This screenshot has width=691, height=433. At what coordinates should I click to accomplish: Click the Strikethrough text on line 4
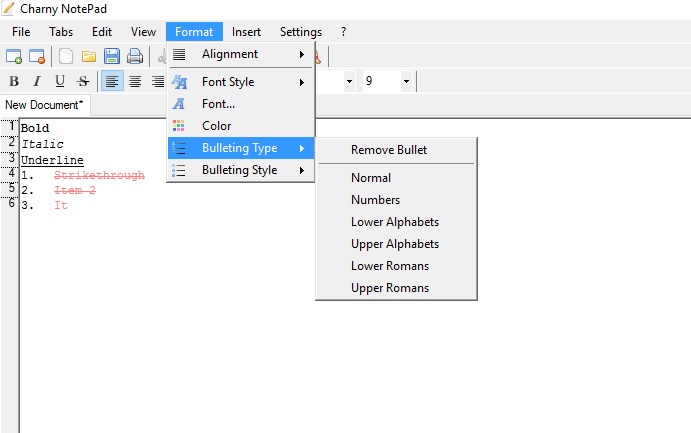click(x=99, y=175)
